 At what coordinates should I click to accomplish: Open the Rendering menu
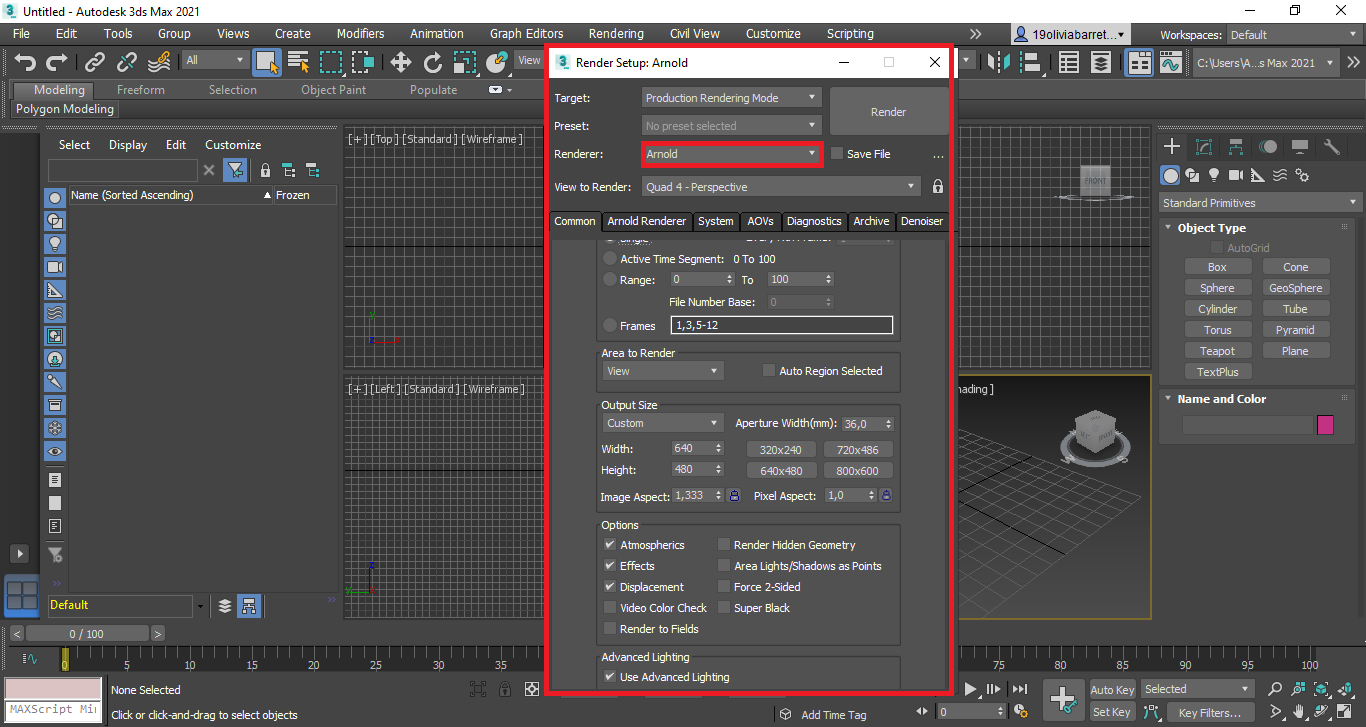point(616,33)
